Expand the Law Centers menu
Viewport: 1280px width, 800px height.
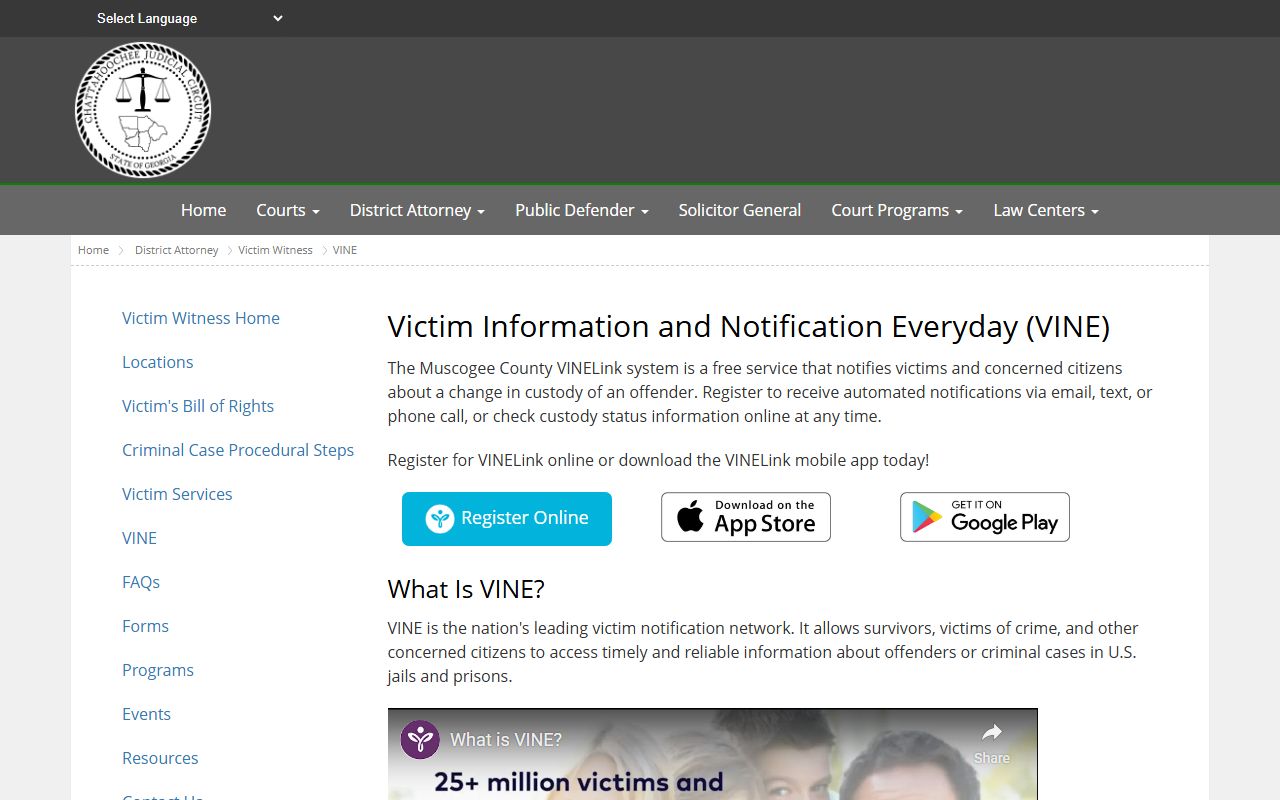click(1046, 210)
